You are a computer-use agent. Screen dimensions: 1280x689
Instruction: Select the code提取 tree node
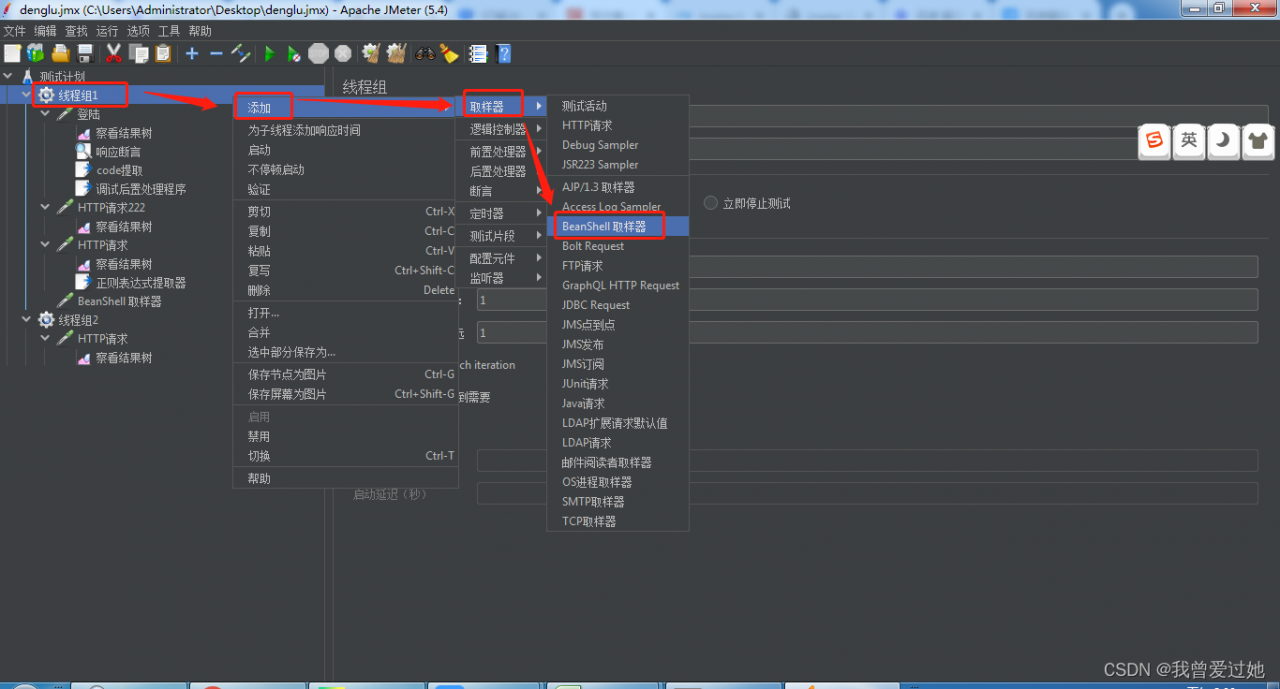click(119, 170)
